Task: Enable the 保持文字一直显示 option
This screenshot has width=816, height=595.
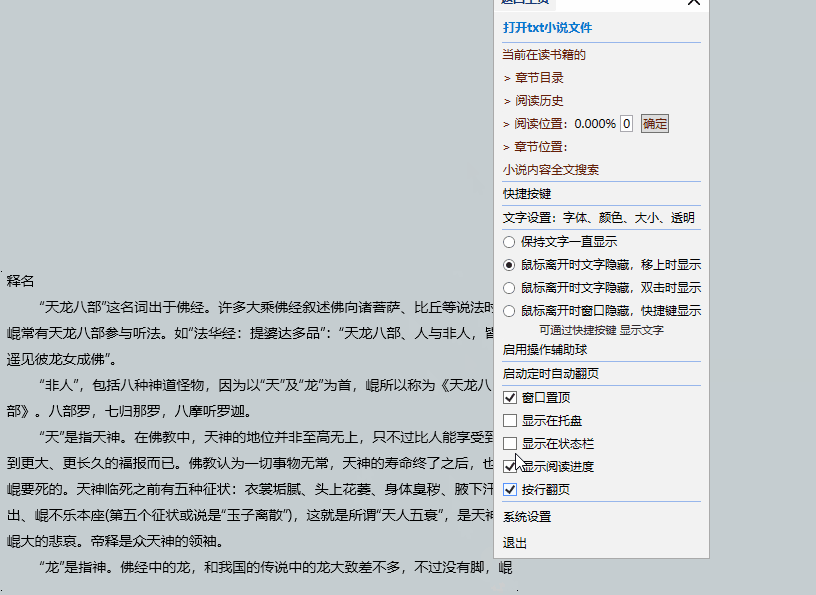Action: coord(508,241)
